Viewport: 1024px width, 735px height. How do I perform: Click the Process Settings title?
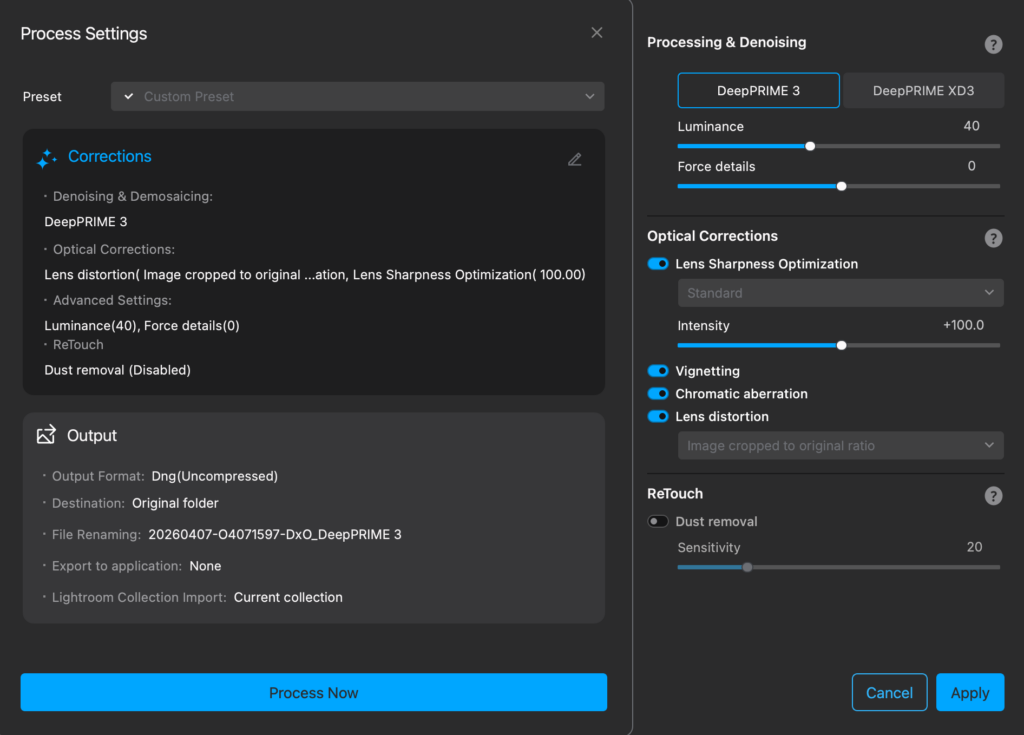[x=84, y=33]
